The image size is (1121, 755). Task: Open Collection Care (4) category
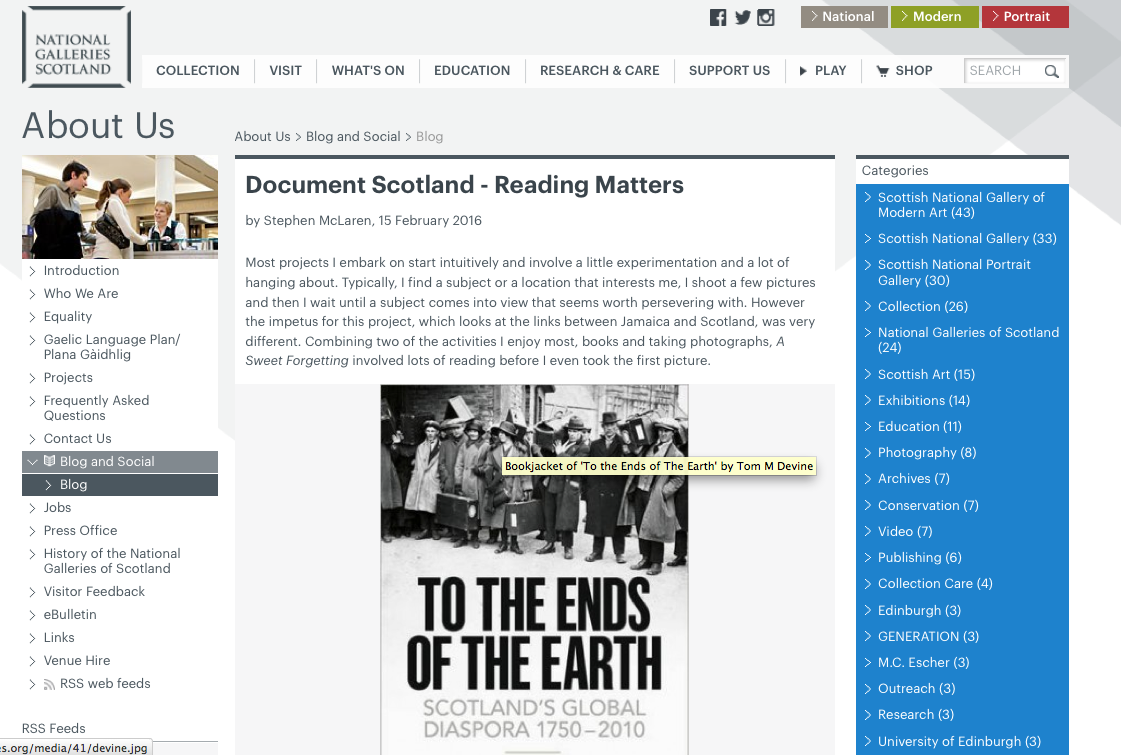(935, 584)
